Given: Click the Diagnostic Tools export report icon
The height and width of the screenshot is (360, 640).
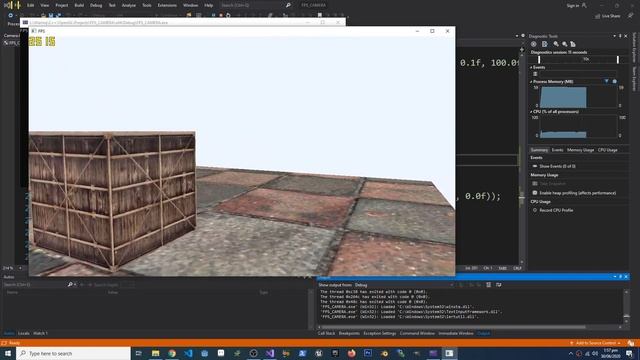Looking at the screenshot, I should 544,44.
